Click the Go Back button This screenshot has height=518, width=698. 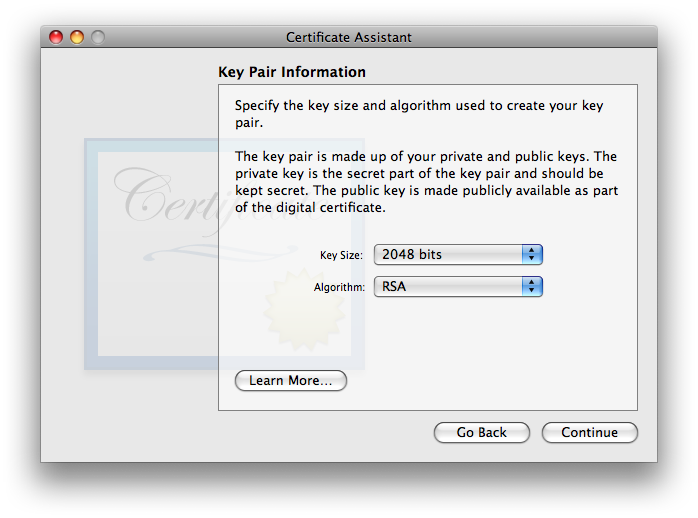[482, 433]
